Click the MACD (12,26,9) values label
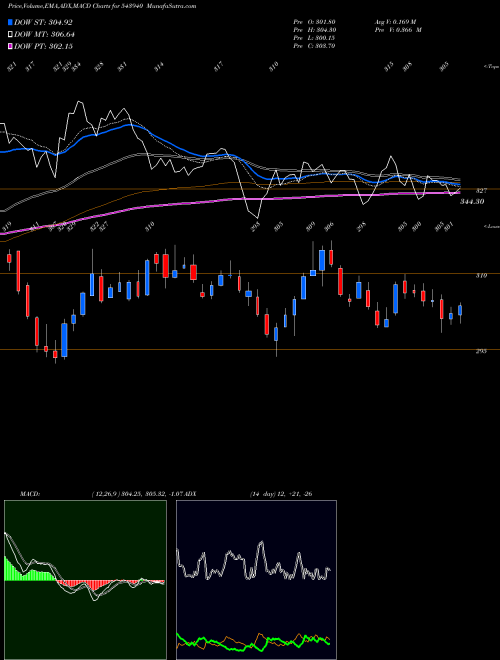Viewport: 500px width, 660px height. point(139,494)
